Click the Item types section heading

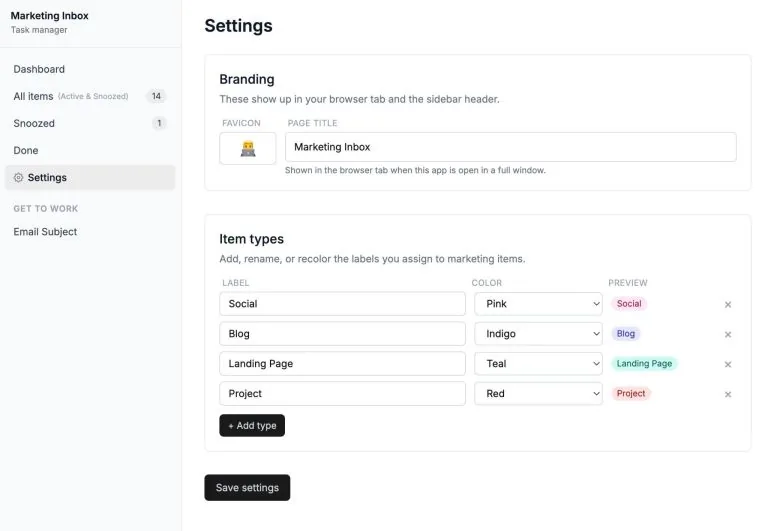(x=251, y=239)
